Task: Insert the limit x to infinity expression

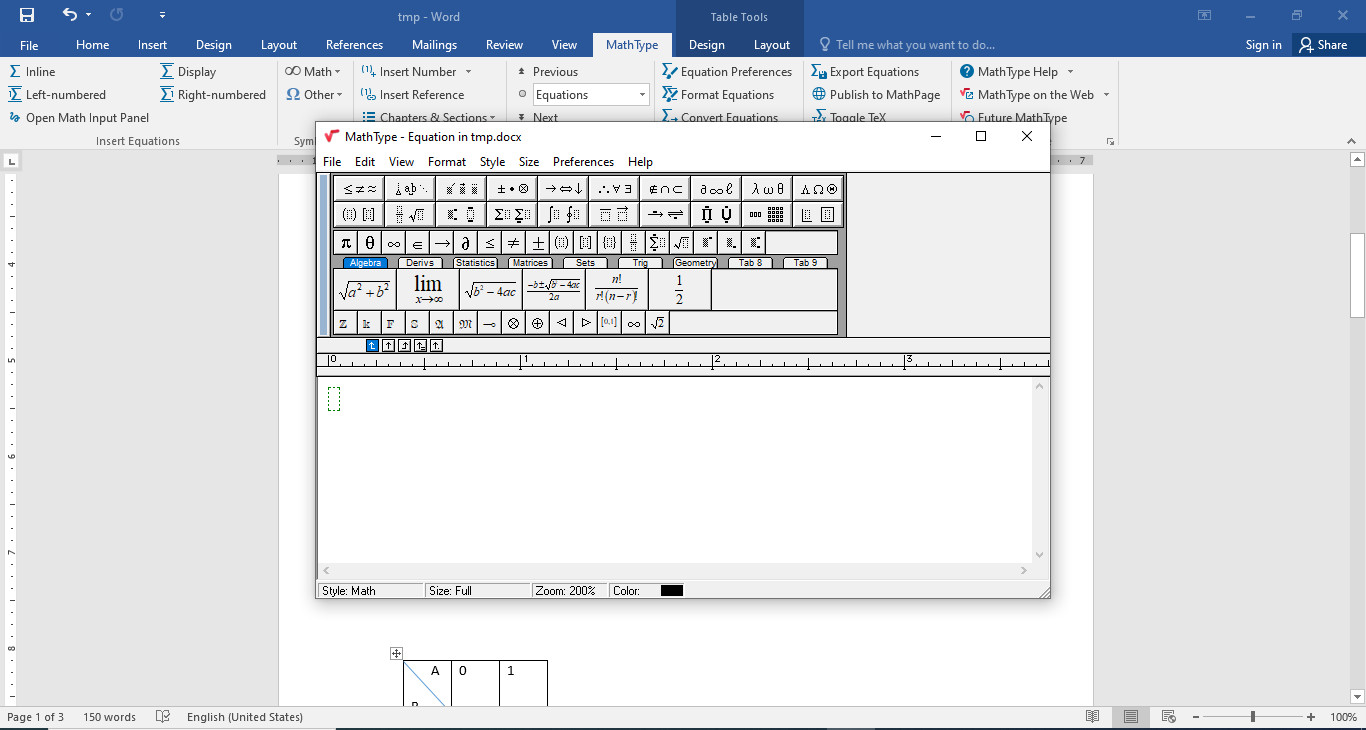Action: tap(428, 290)
